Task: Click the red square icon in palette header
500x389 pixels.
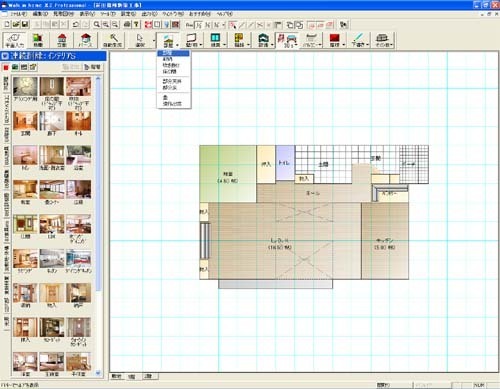Action: coord(6,68)
